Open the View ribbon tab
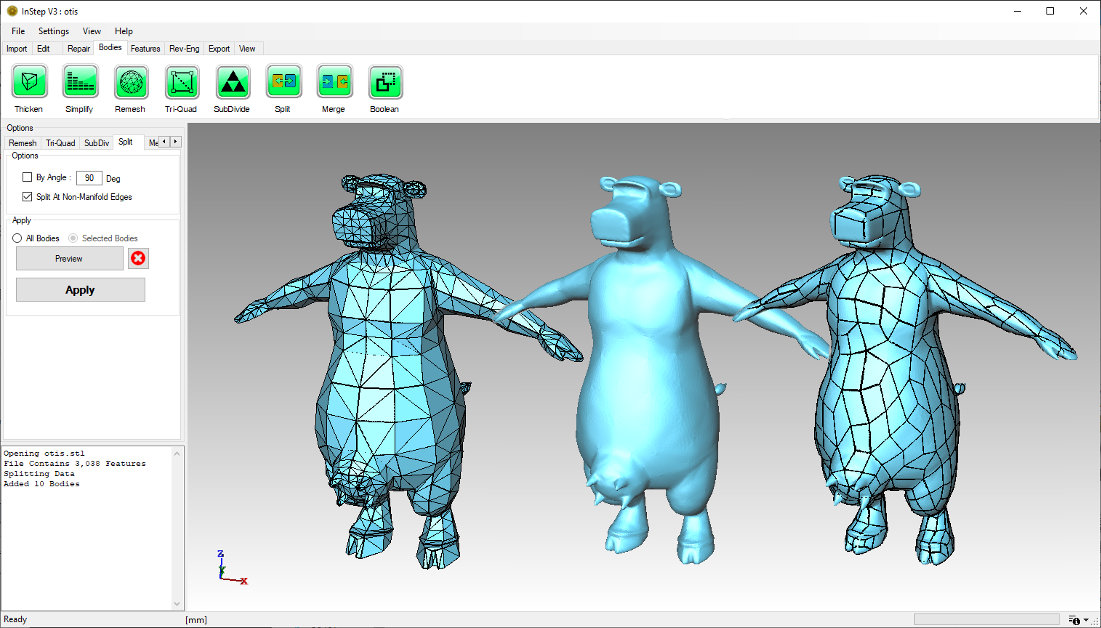This screenshot has width=1101, height=628. click(247, 48)
